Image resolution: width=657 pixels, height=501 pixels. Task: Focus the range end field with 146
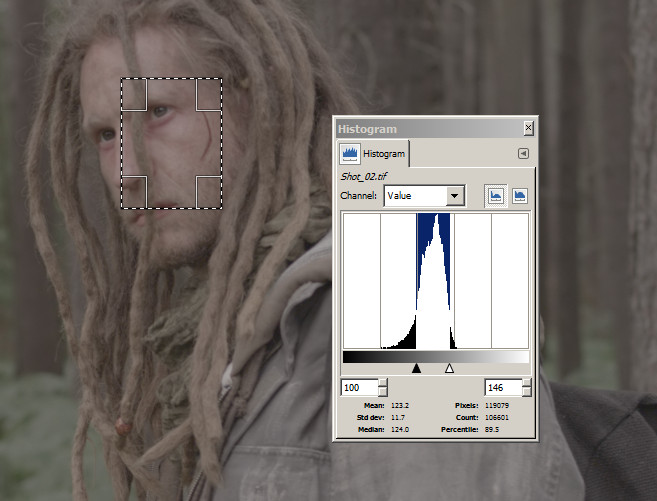[x=502, y=387]
